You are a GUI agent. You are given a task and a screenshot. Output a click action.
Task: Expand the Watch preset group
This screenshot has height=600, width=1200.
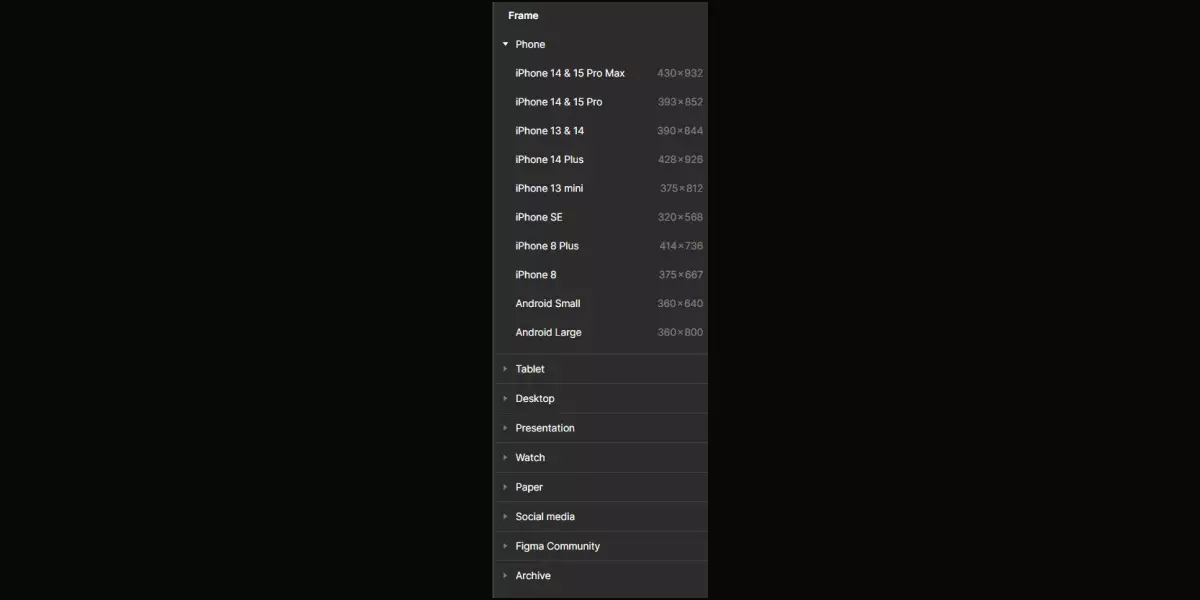pyautogui.click(x=505, y=457)
